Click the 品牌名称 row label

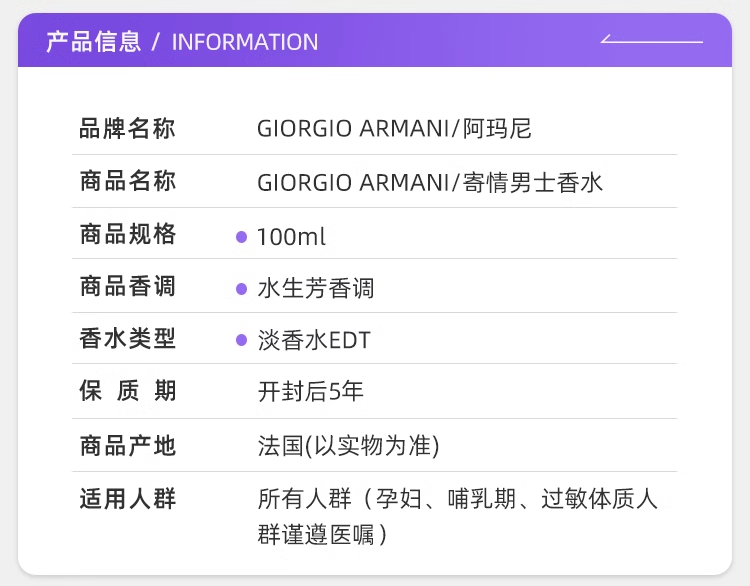(128, 129)
